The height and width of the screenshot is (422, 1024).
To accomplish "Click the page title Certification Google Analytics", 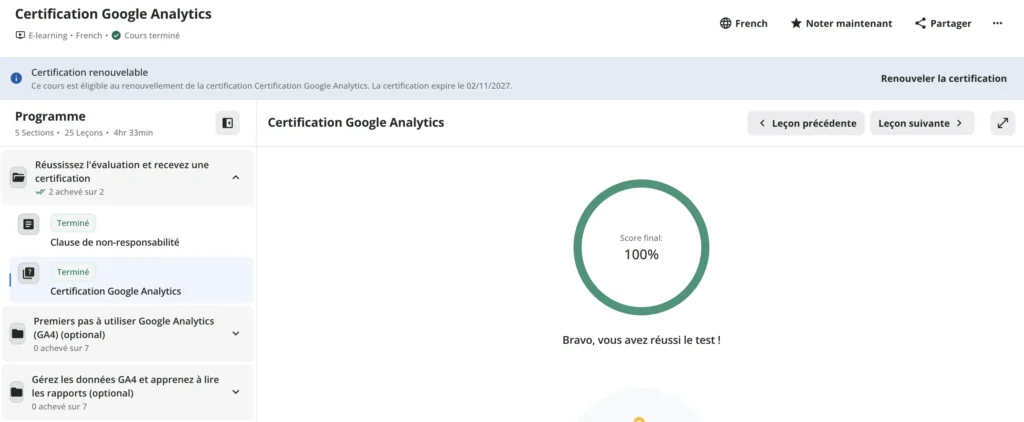I will (x=113, y=14).
